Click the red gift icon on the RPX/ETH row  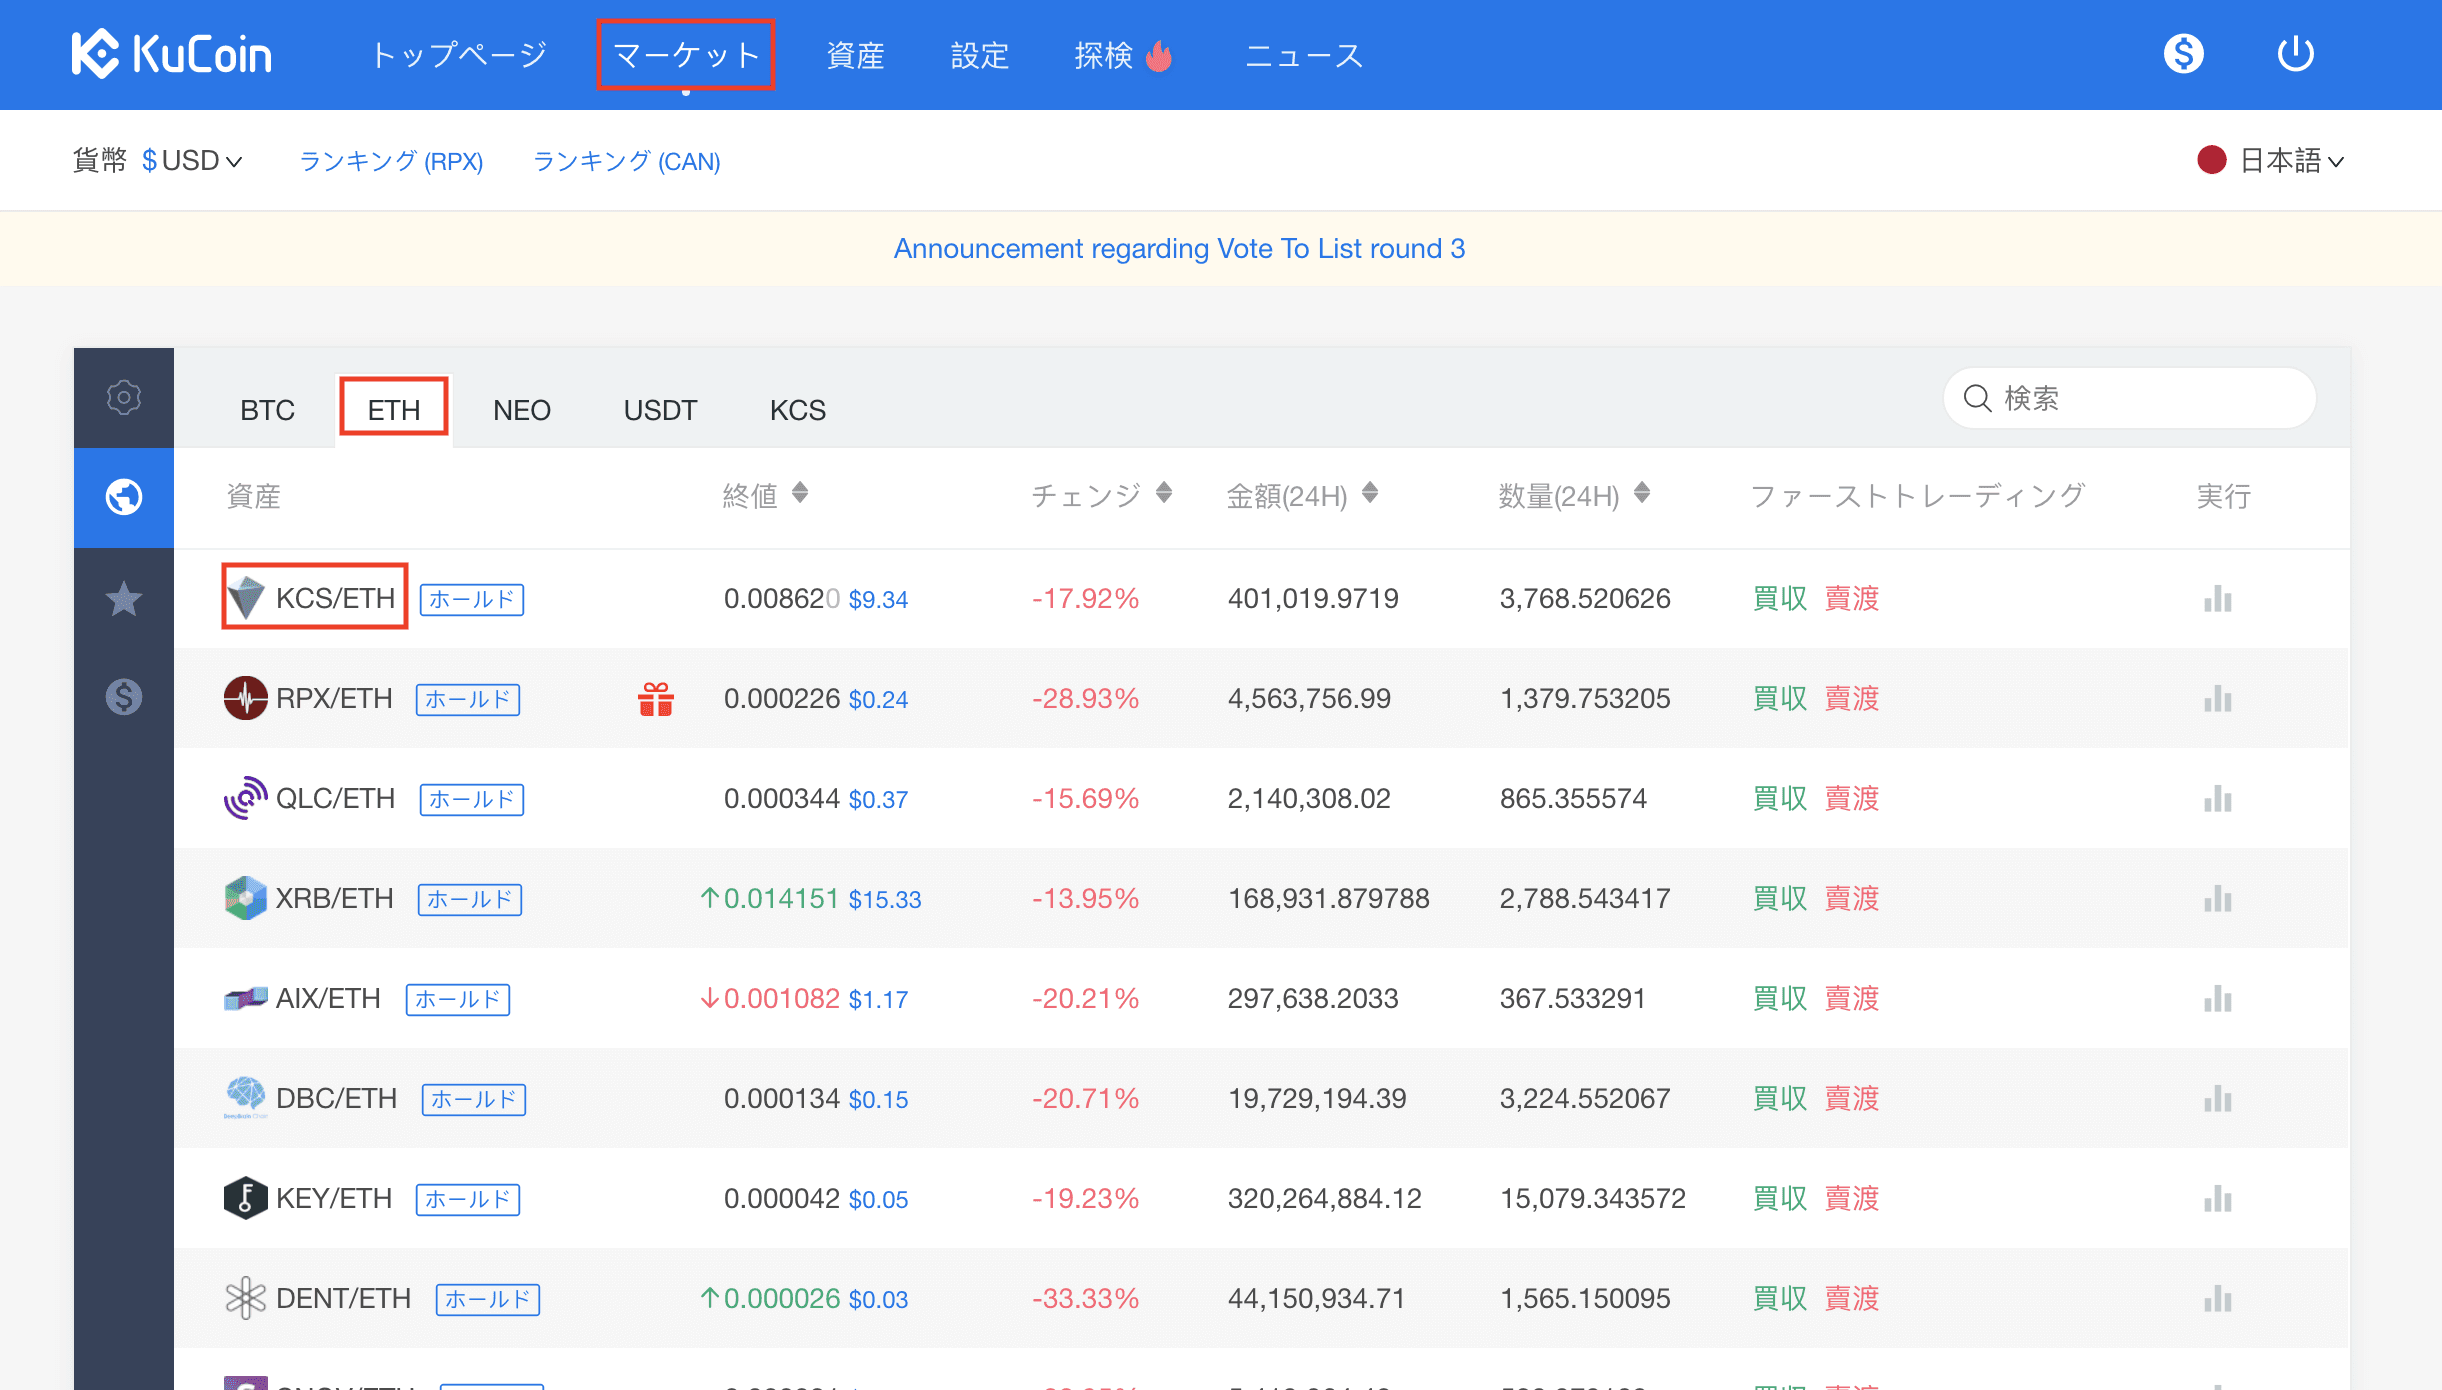[x=656, y=699]
